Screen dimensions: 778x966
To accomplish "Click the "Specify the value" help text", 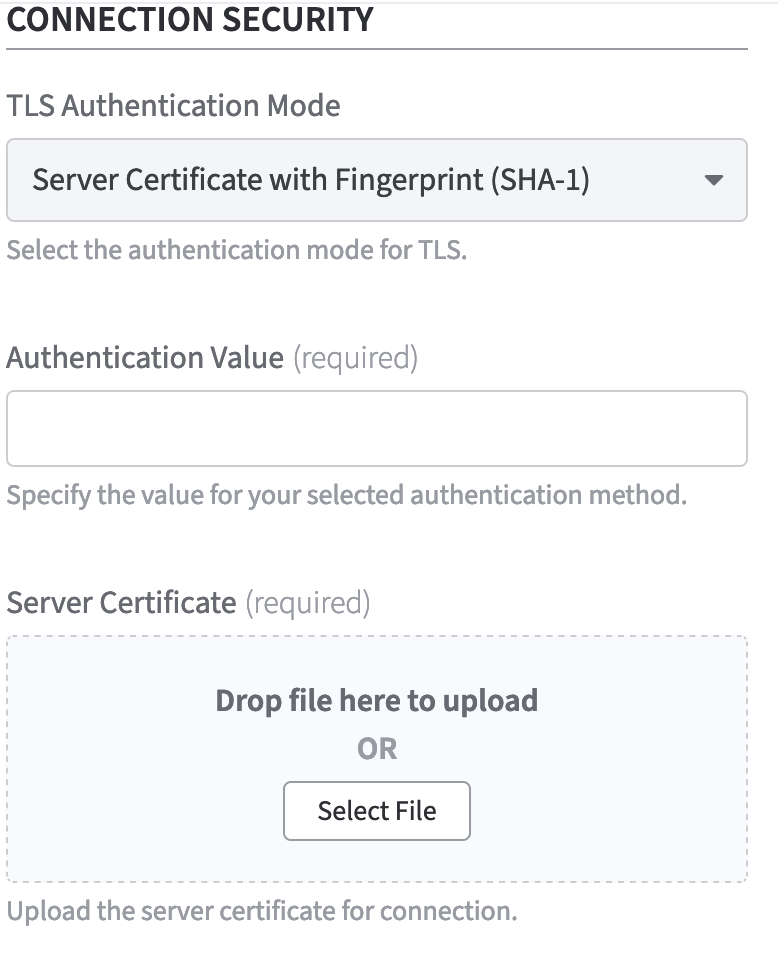I will [x=346, y=495].
